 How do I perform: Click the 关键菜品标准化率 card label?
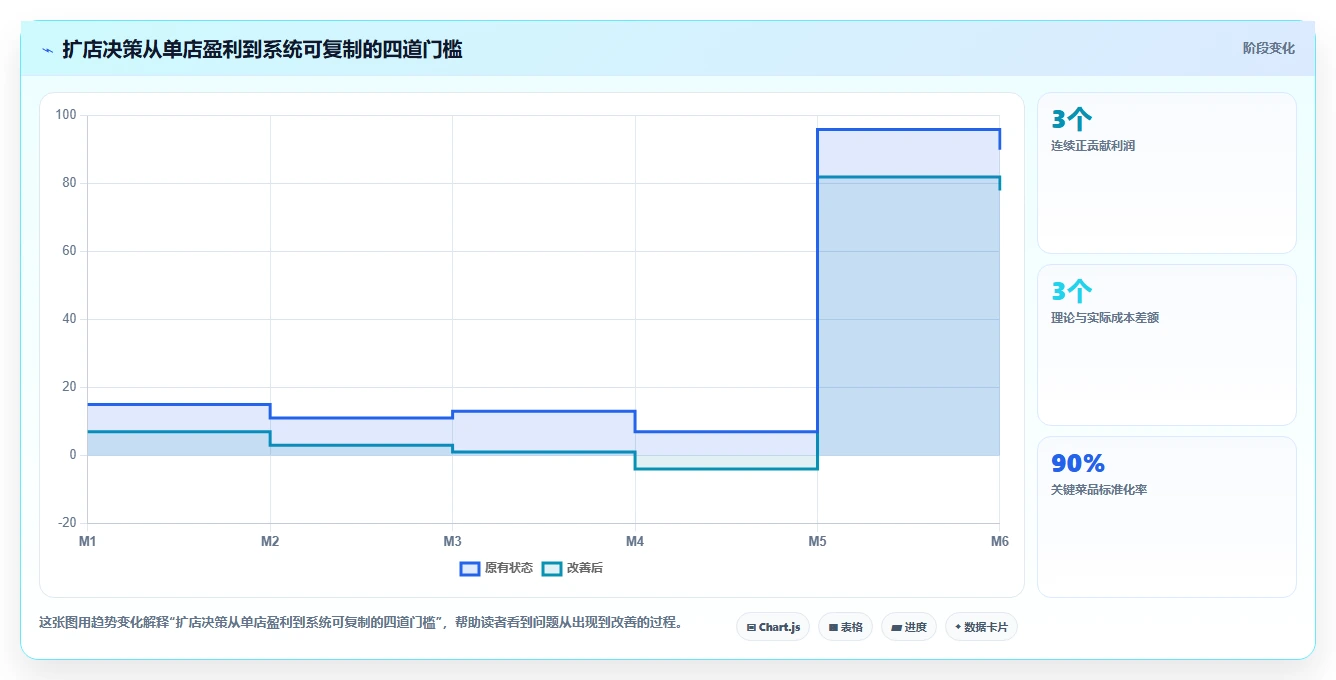click(1099, 490)
